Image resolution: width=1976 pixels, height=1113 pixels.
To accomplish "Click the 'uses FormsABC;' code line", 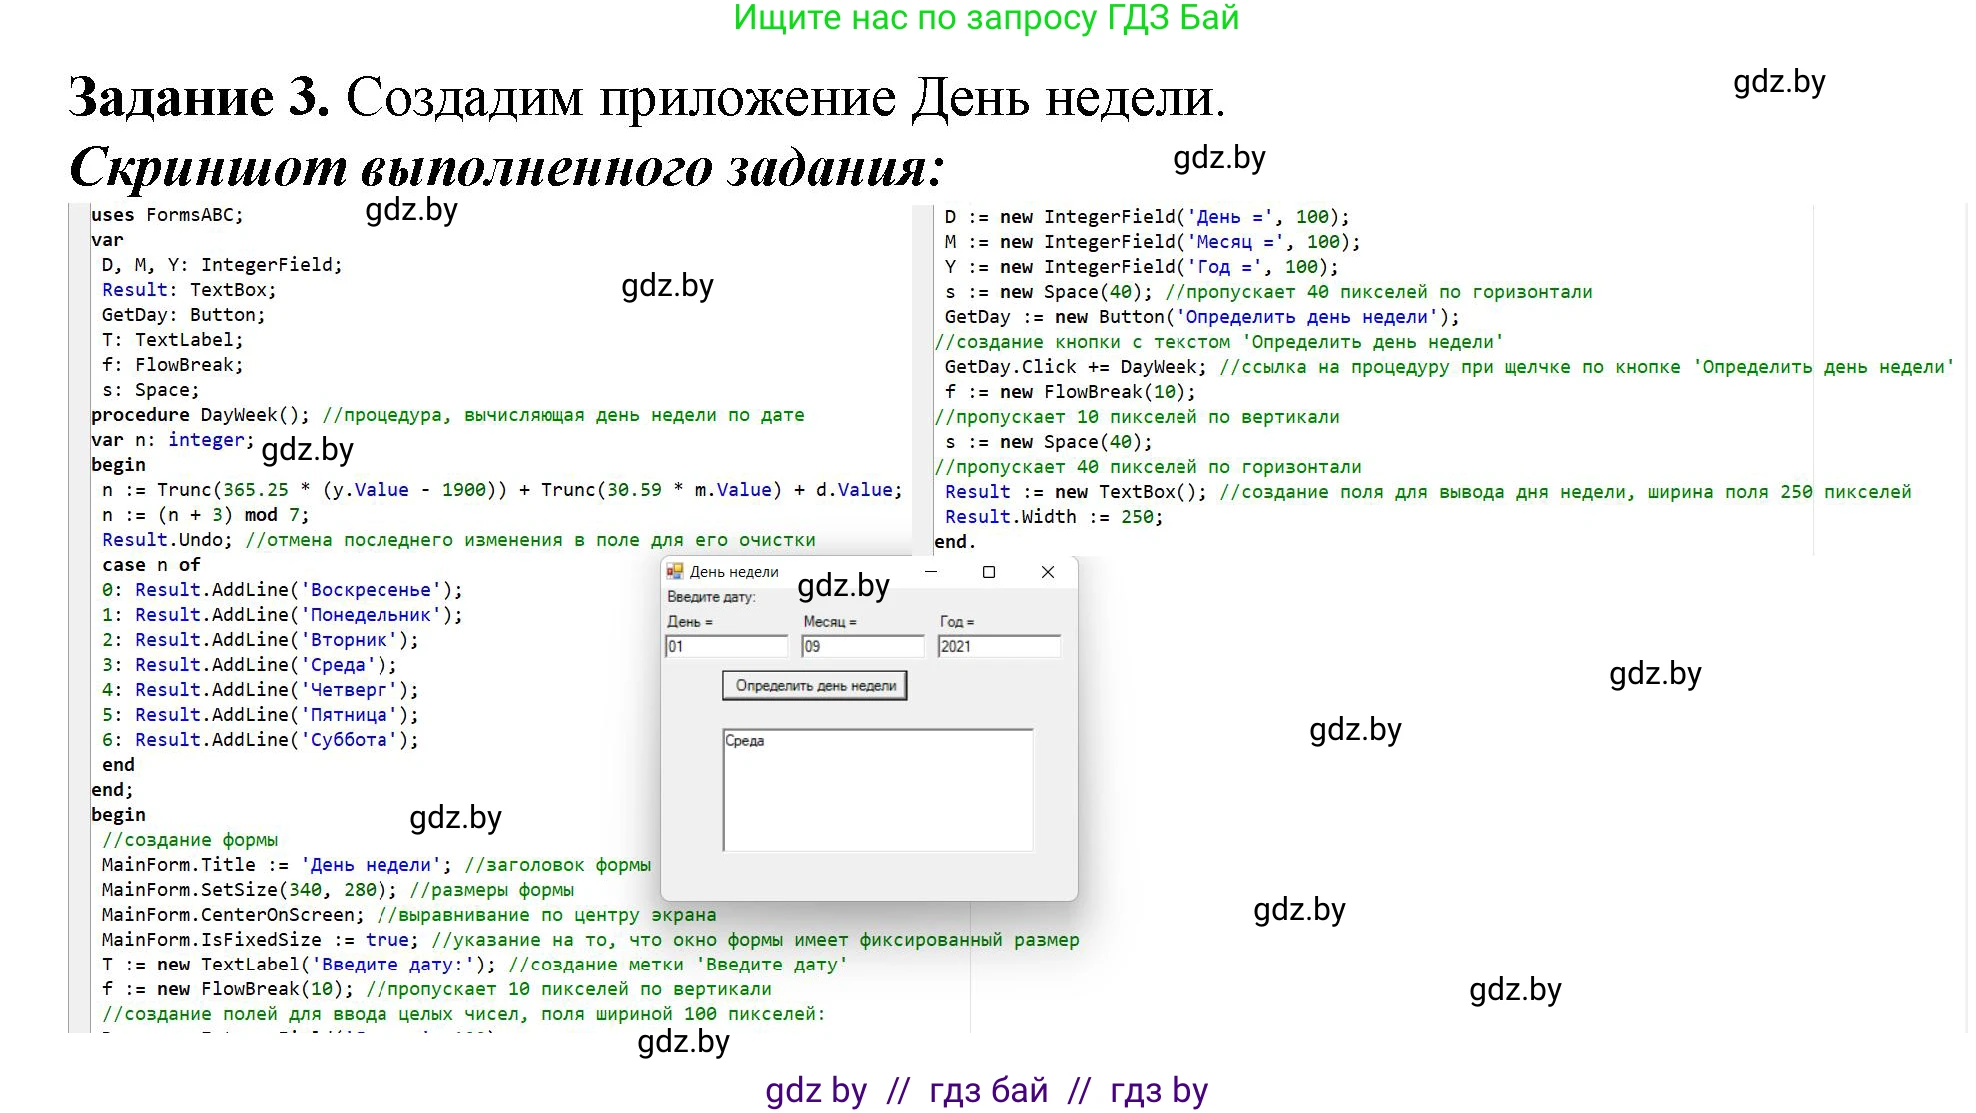I will click(167, 215).
